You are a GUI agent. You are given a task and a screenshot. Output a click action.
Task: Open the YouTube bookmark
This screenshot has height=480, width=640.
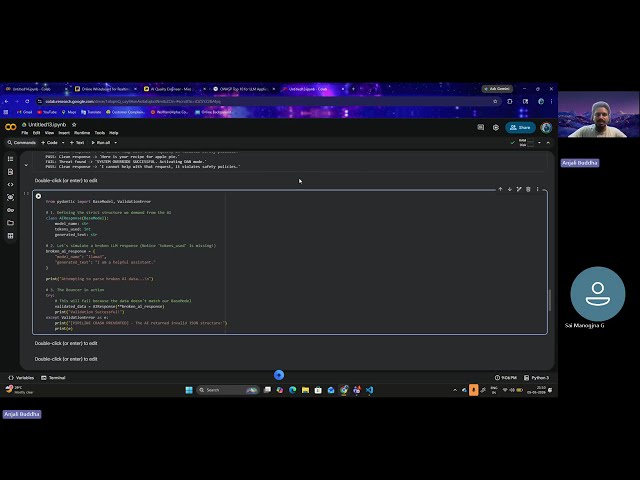tap(47, 112)
